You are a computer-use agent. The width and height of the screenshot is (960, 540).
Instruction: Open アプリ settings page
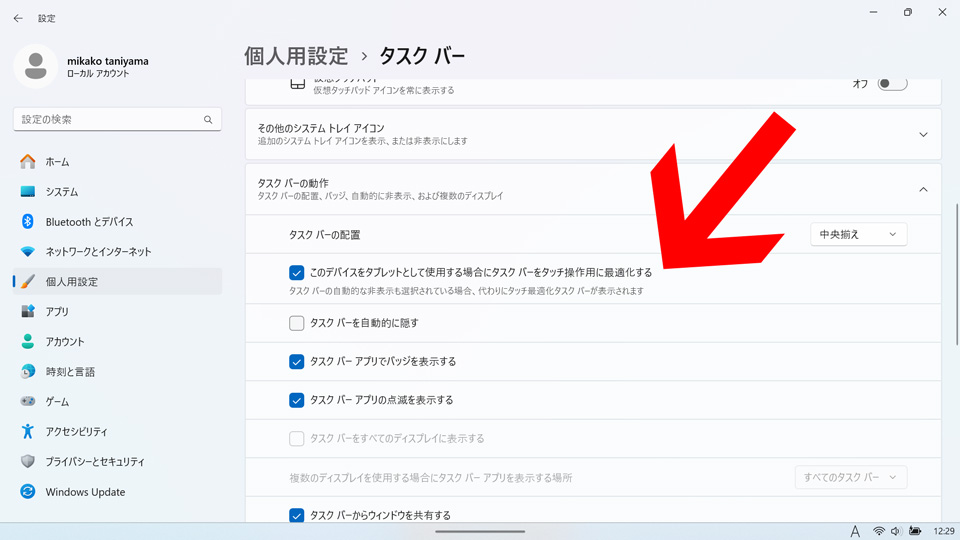tap(118, 312)
